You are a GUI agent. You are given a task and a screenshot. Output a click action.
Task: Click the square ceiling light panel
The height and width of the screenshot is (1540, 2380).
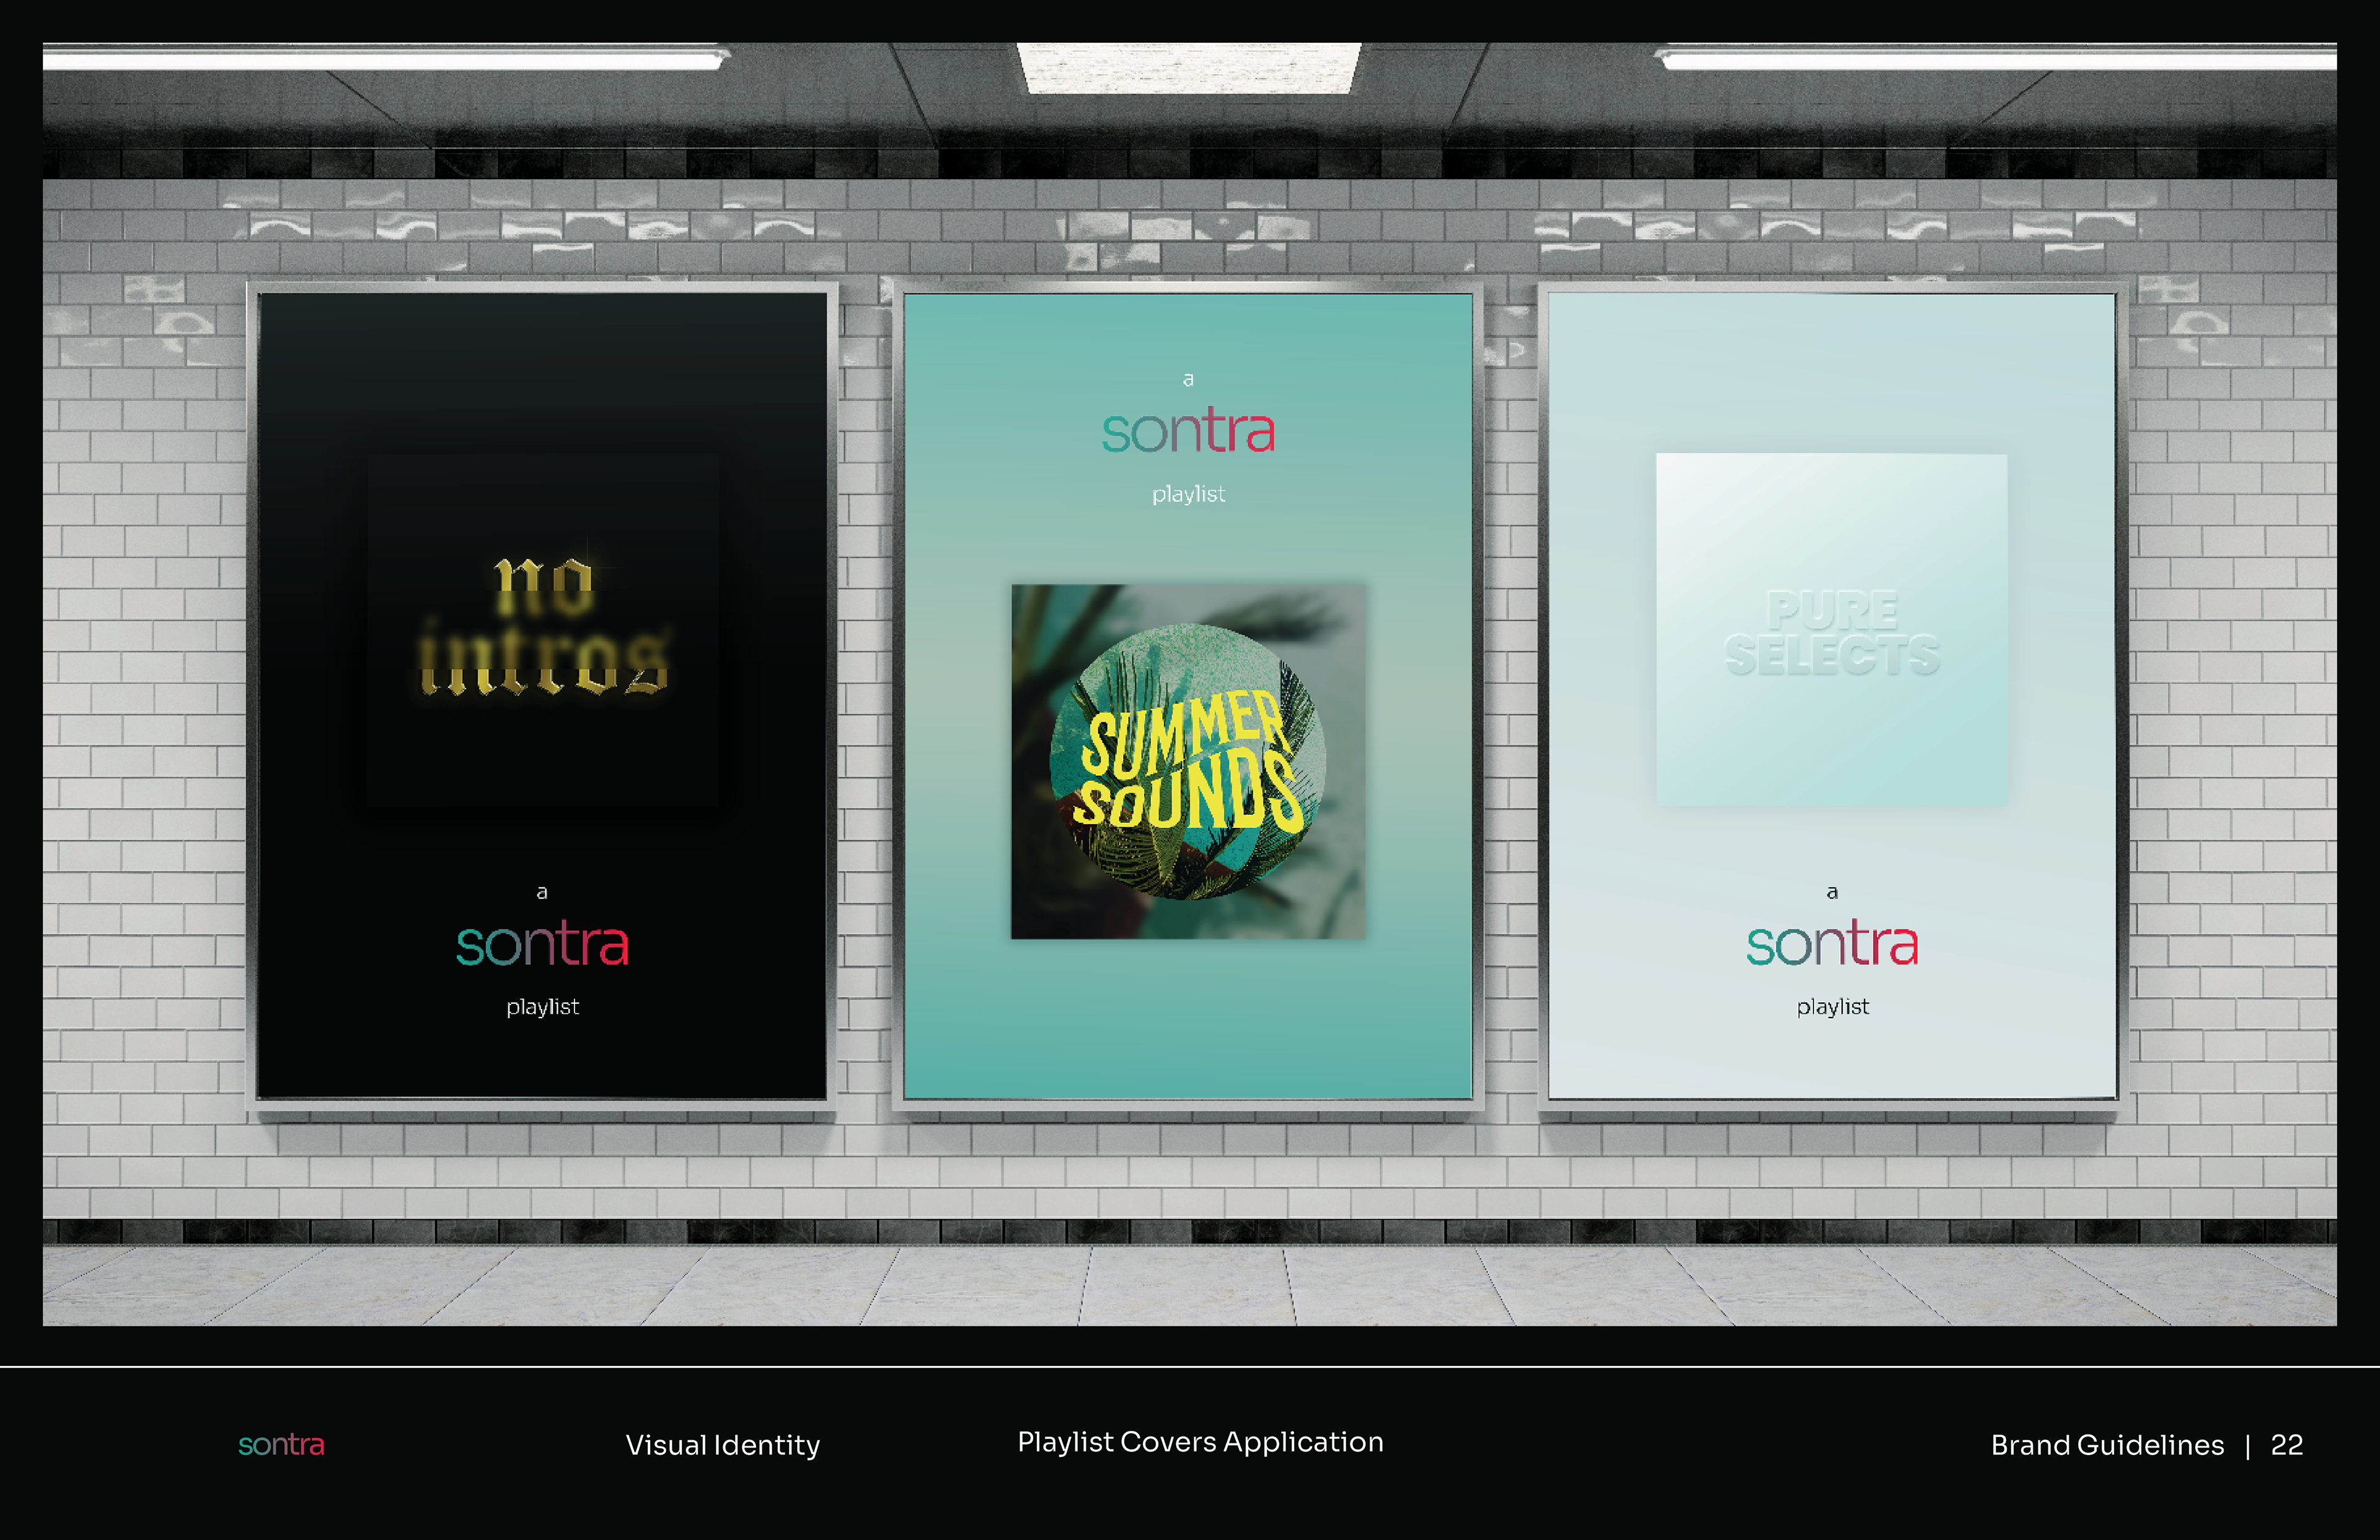point(1188,68)
